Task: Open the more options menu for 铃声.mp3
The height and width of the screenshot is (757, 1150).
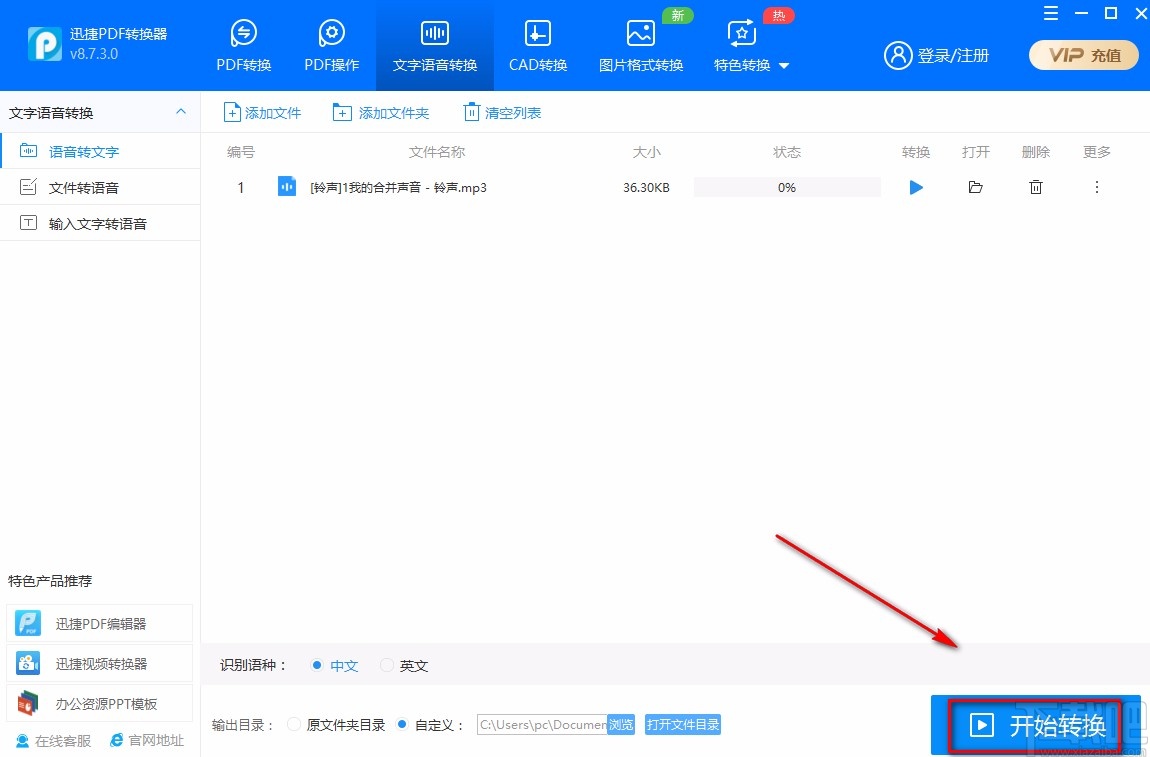Action: point(1096,187)
